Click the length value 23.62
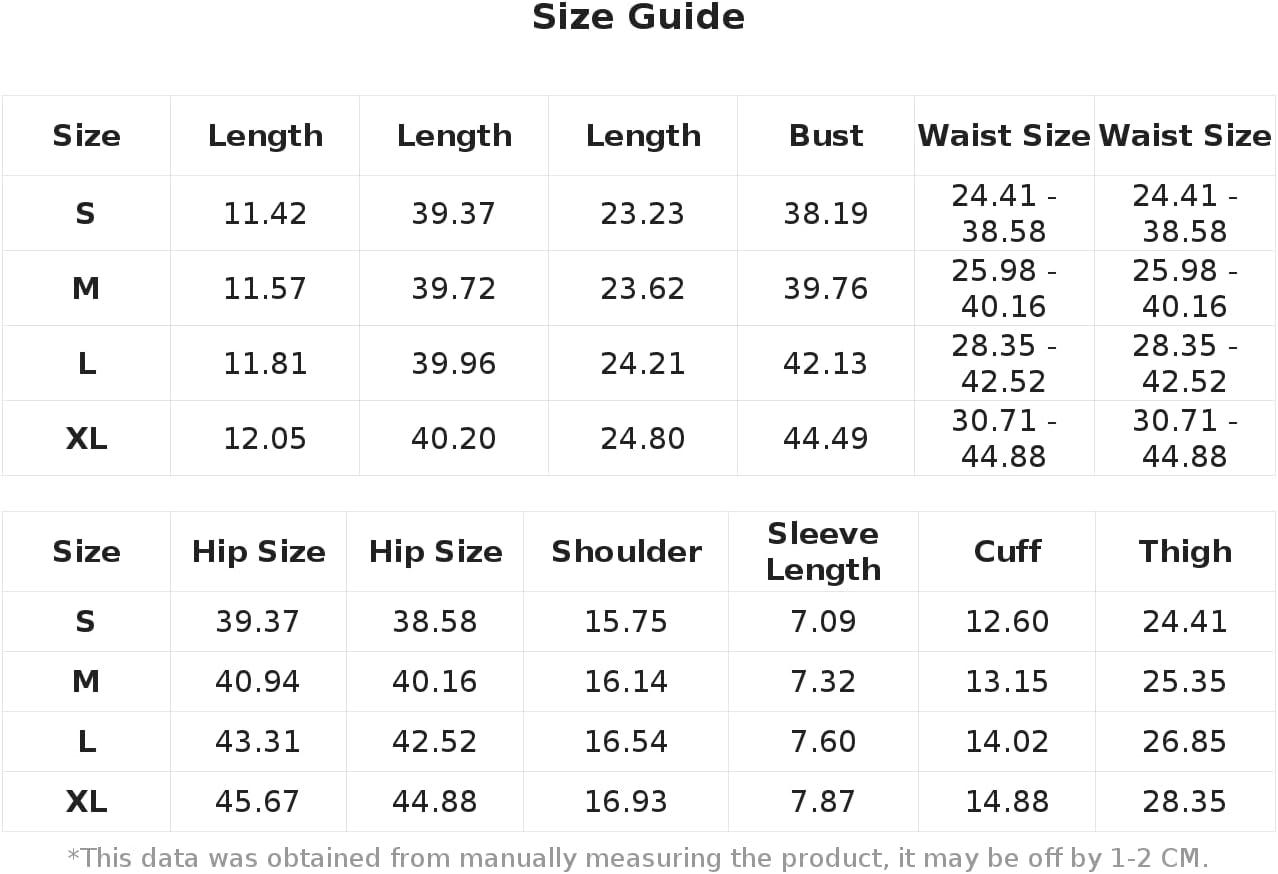This screenshot has height=874, width=1278. pos(643,289)
